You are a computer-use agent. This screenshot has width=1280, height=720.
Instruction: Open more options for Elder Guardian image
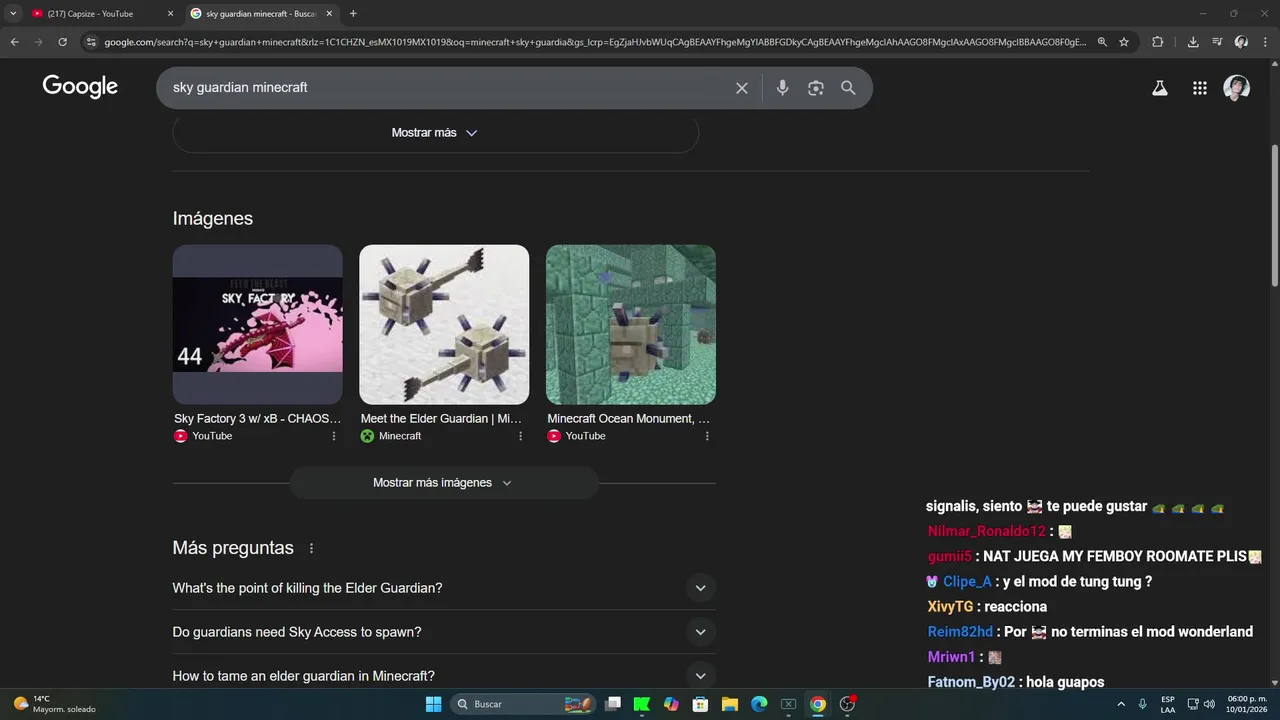click(520, 436)
